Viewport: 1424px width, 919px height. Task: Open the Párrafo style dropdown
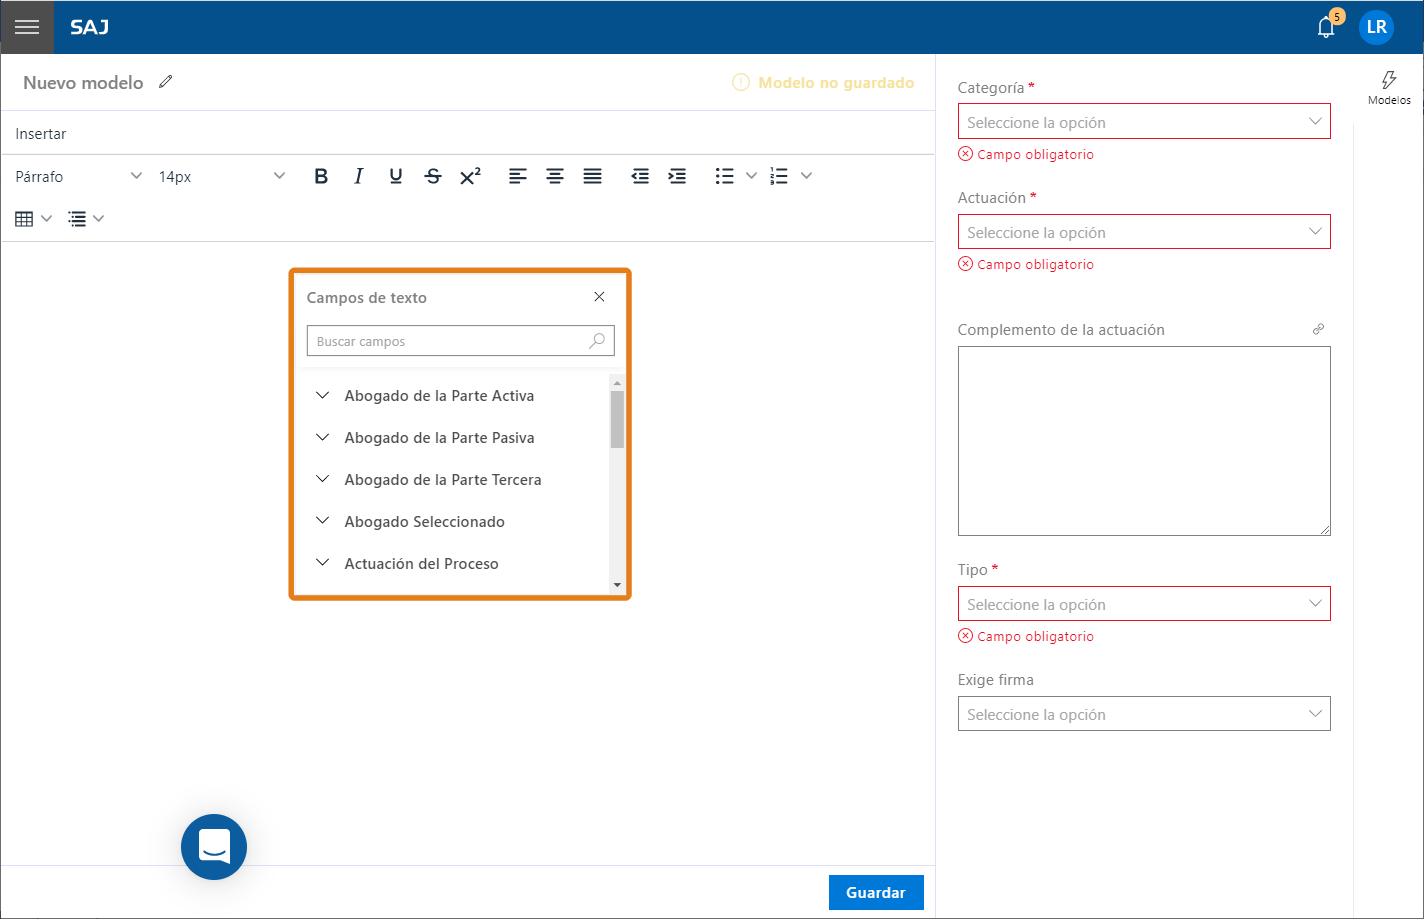point(79,176)
